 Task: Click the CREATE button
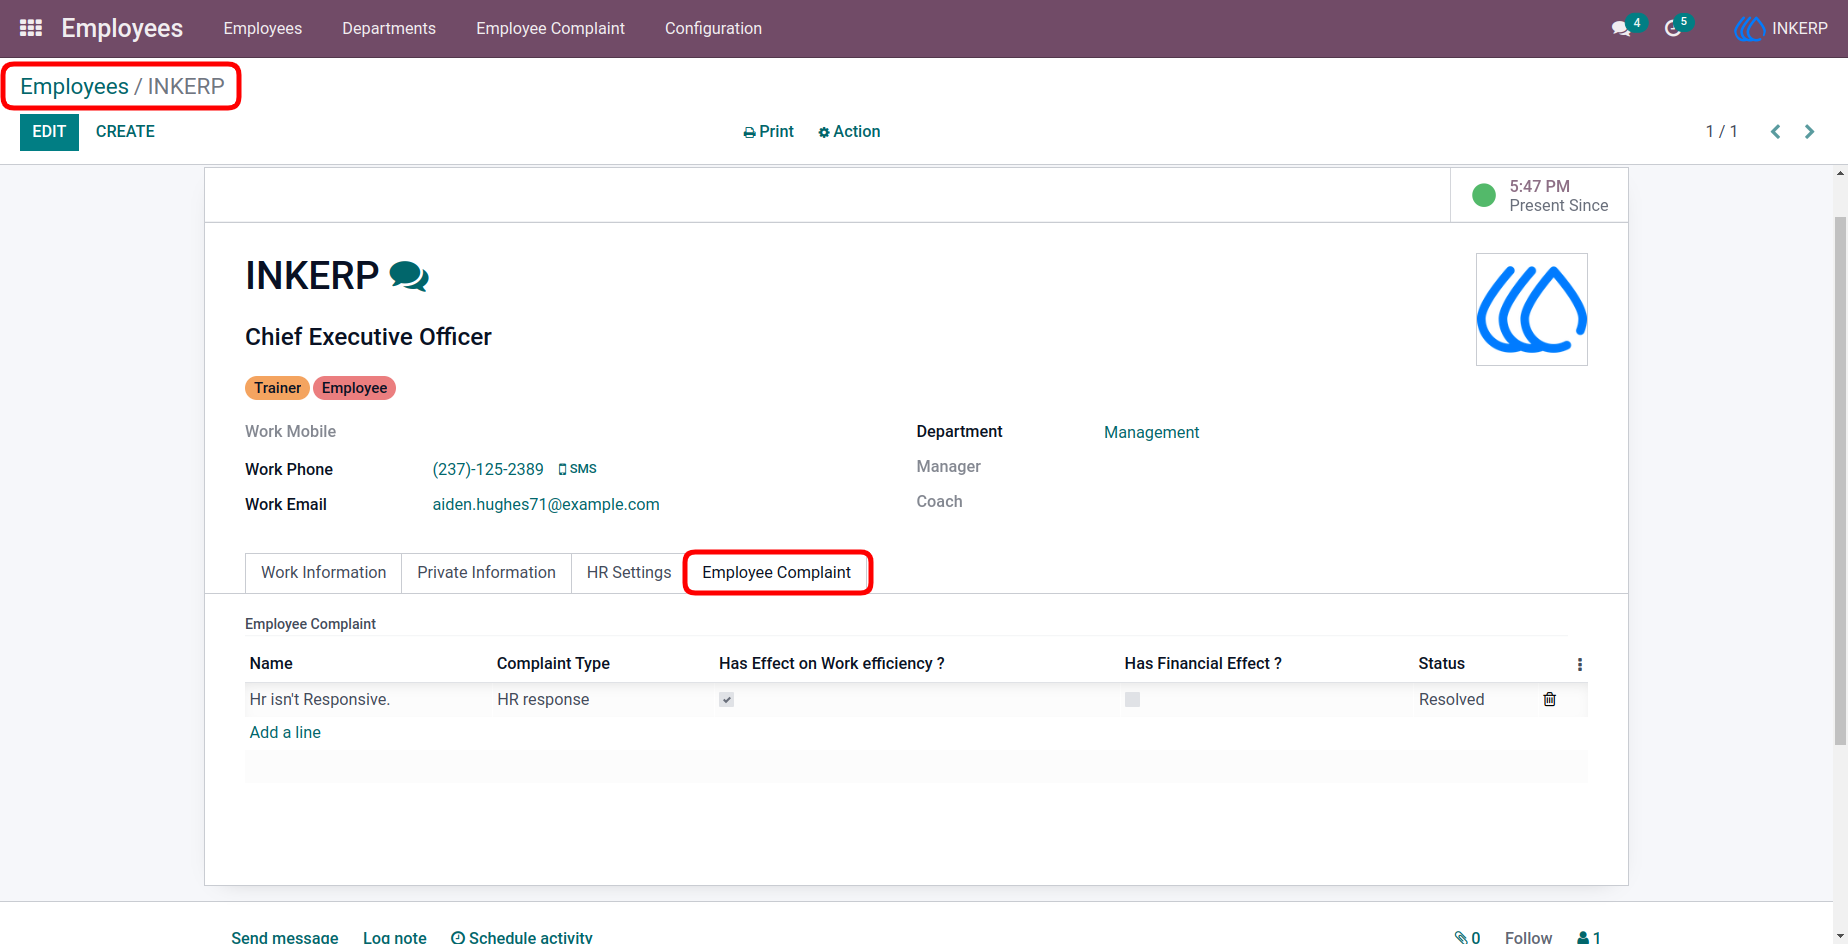pos(125,132)
